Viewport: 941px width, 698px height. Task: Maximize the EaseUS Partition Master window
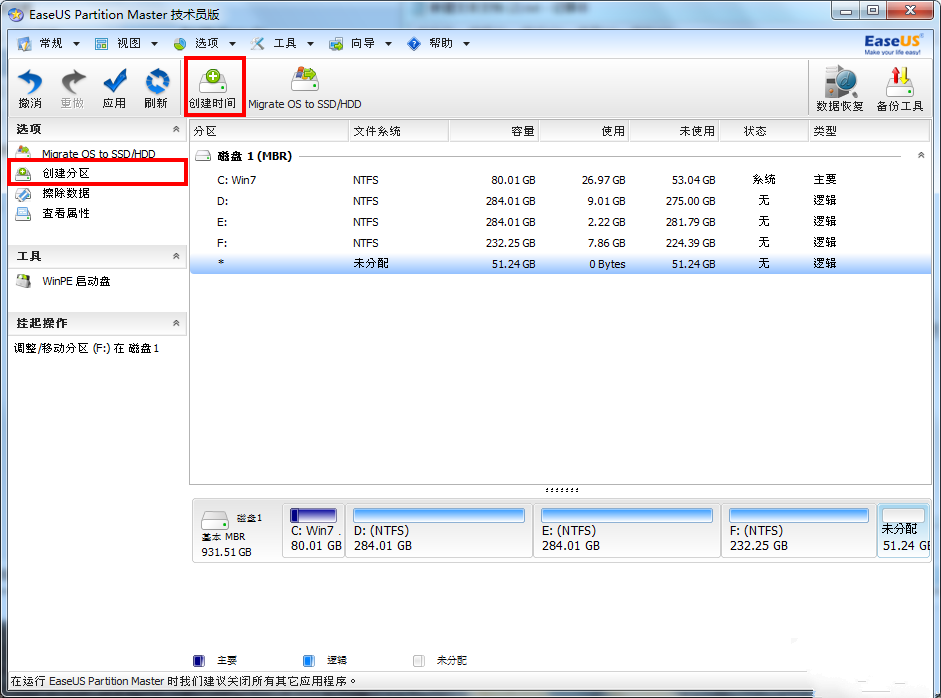coord(873,11)
